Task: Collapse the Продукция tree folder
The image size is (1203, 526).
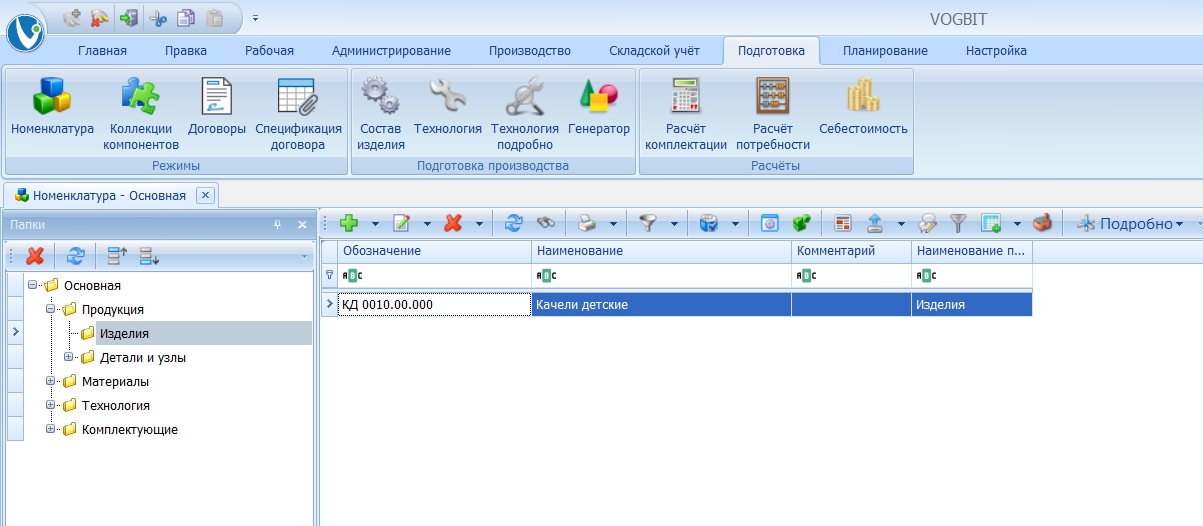Action: click(x=51, y=310)
